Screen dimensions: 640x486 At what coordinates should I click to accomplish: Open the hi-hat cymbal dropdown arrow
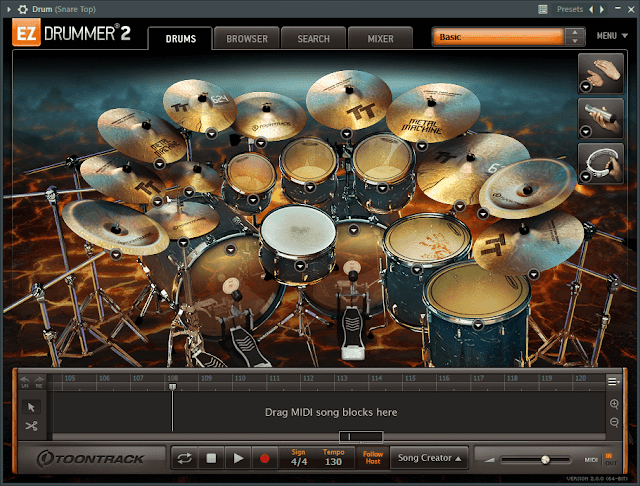click(x=184, y=242)
